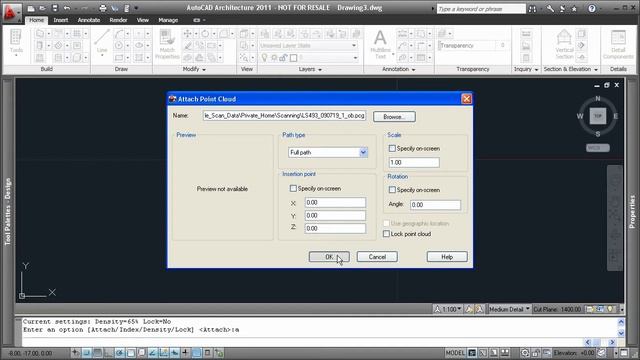Switch to the Manage ribbon tab
The image size is (640, 360).
168,20
